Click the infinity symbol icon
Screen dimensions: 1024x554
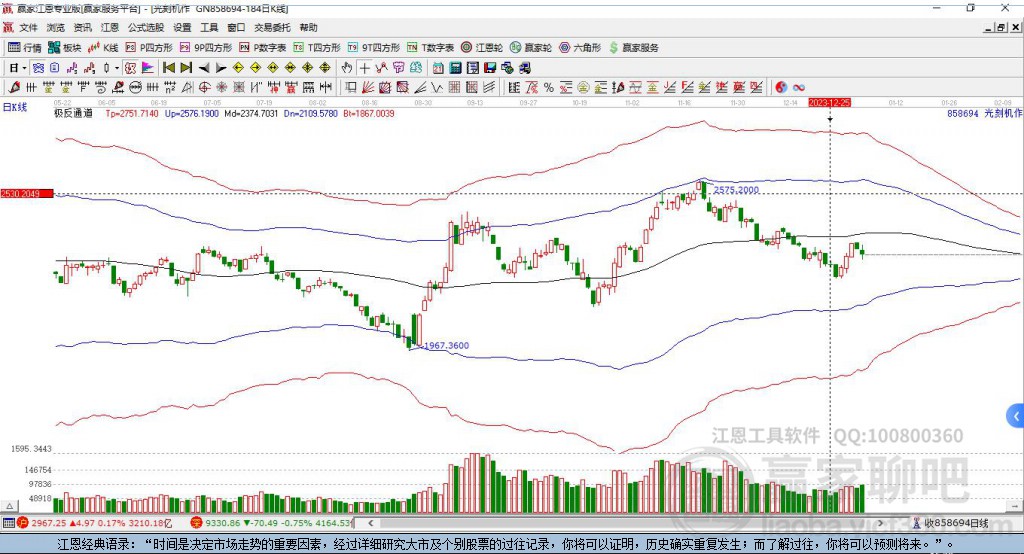click(799, 88)
